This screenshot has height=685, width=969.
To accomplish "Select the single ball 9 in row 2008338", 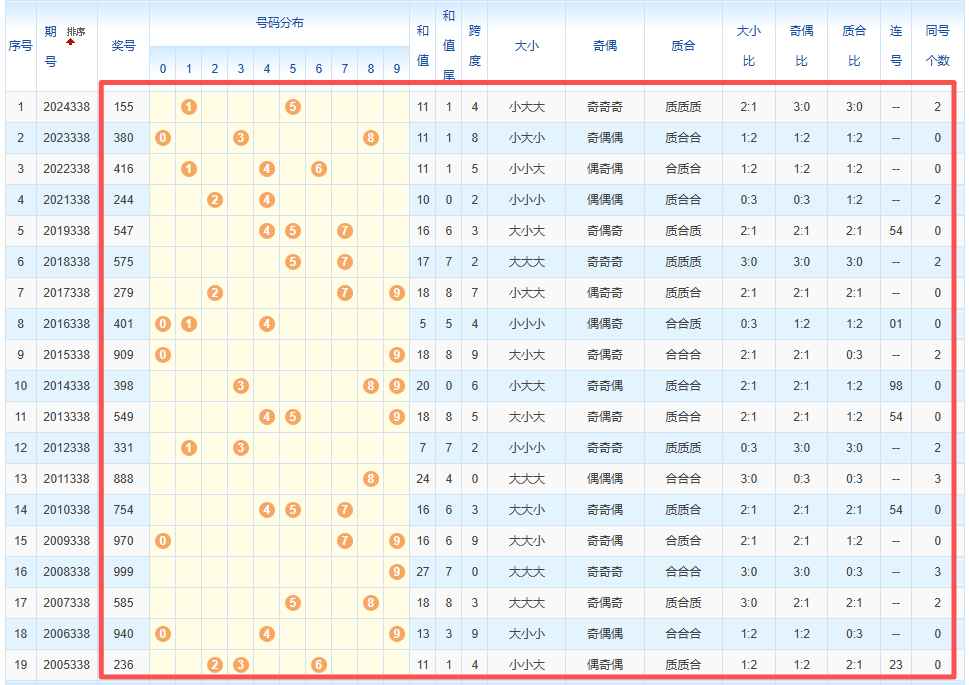I will click(397, 572).
